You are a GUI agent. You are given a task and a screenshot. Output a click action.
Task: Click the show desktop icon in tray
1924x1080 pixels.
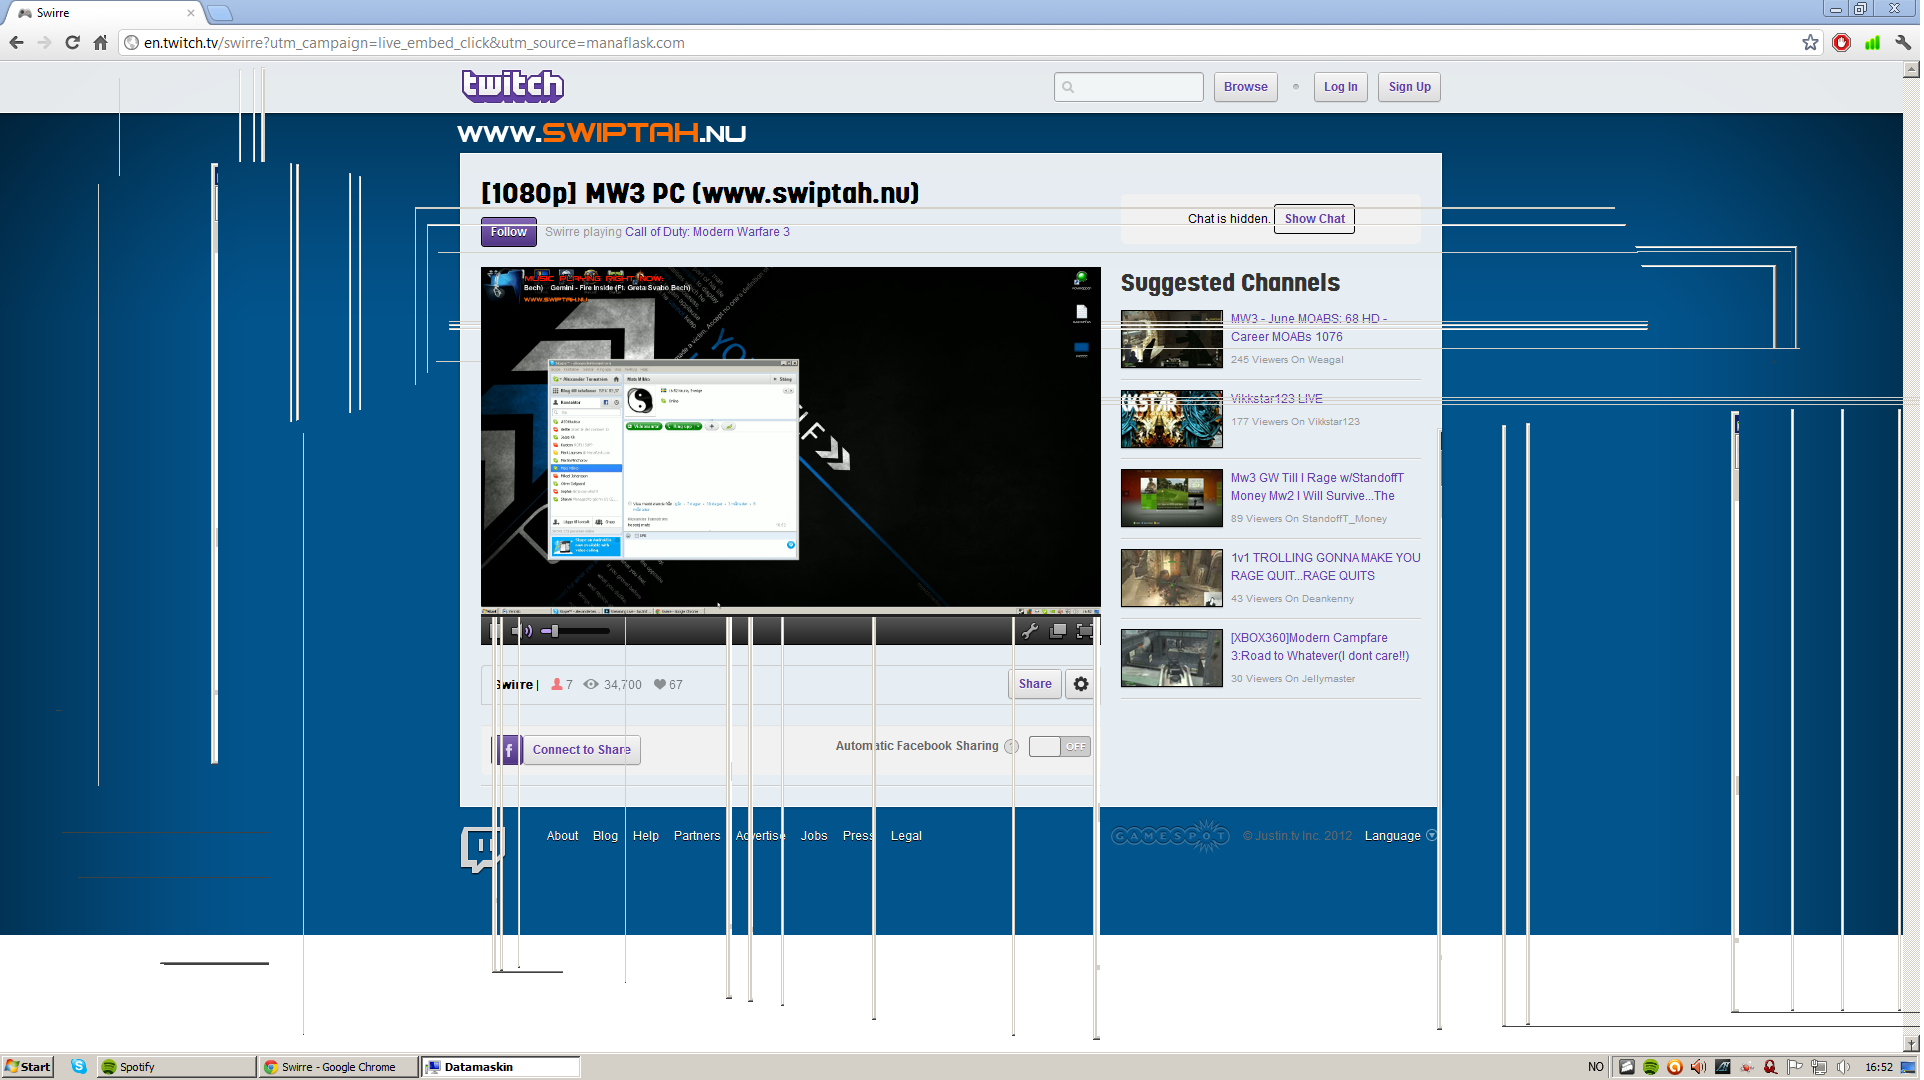(1908, 1067)
